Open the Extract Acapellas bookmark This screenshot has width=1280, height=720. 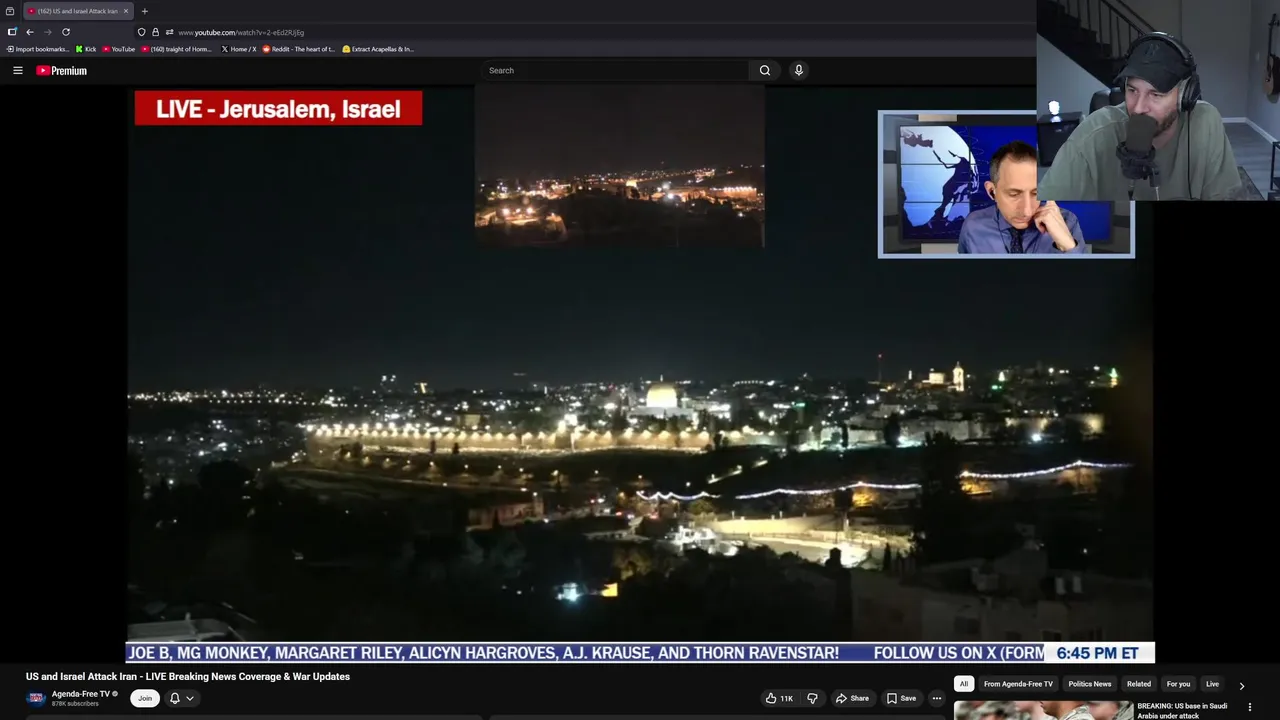(x=378, y=49)
